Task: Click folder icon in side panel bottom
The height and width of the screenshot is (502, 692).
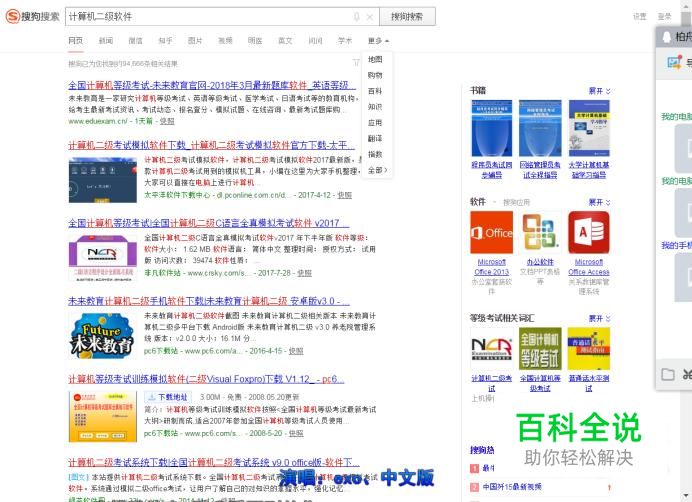Action: click(x=668, y=374)
